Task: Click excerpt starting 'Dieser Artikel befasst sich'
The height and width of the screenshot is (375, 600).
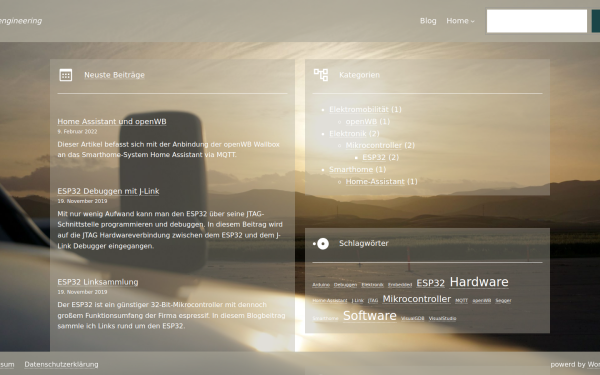Action: click(x=169, y=150)
